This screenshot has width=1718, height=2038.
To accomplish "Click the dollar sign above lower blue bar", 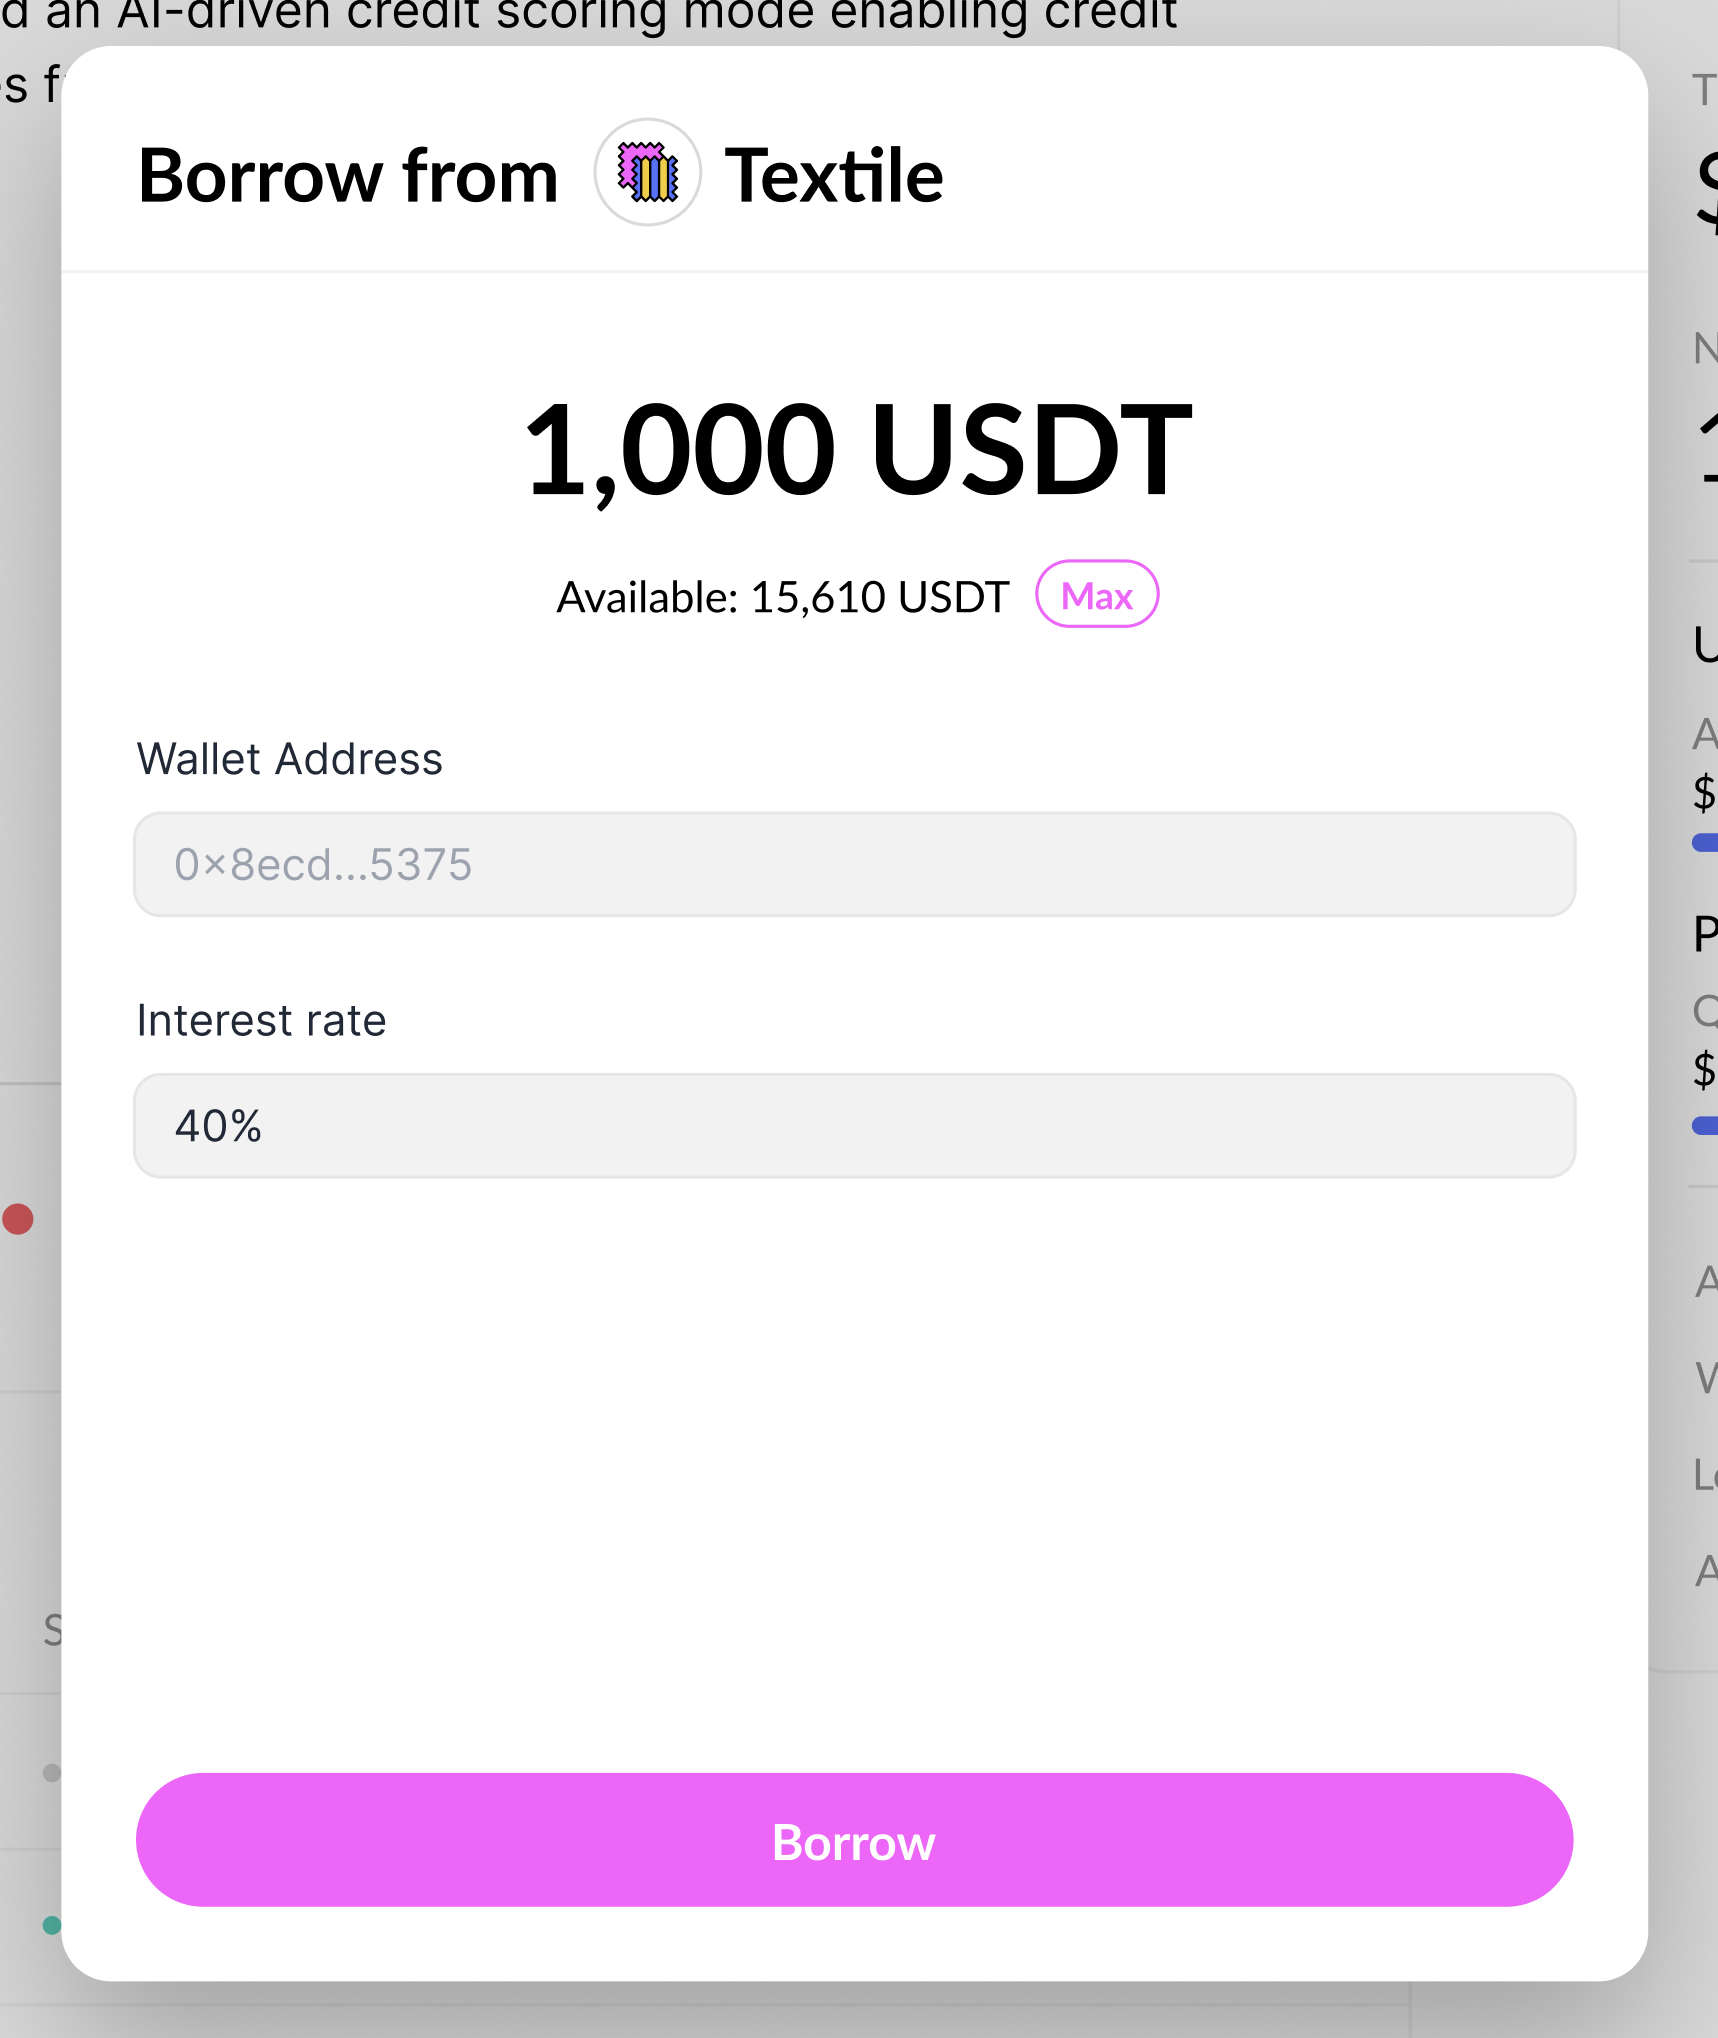I will [x=1704, y=1068].
